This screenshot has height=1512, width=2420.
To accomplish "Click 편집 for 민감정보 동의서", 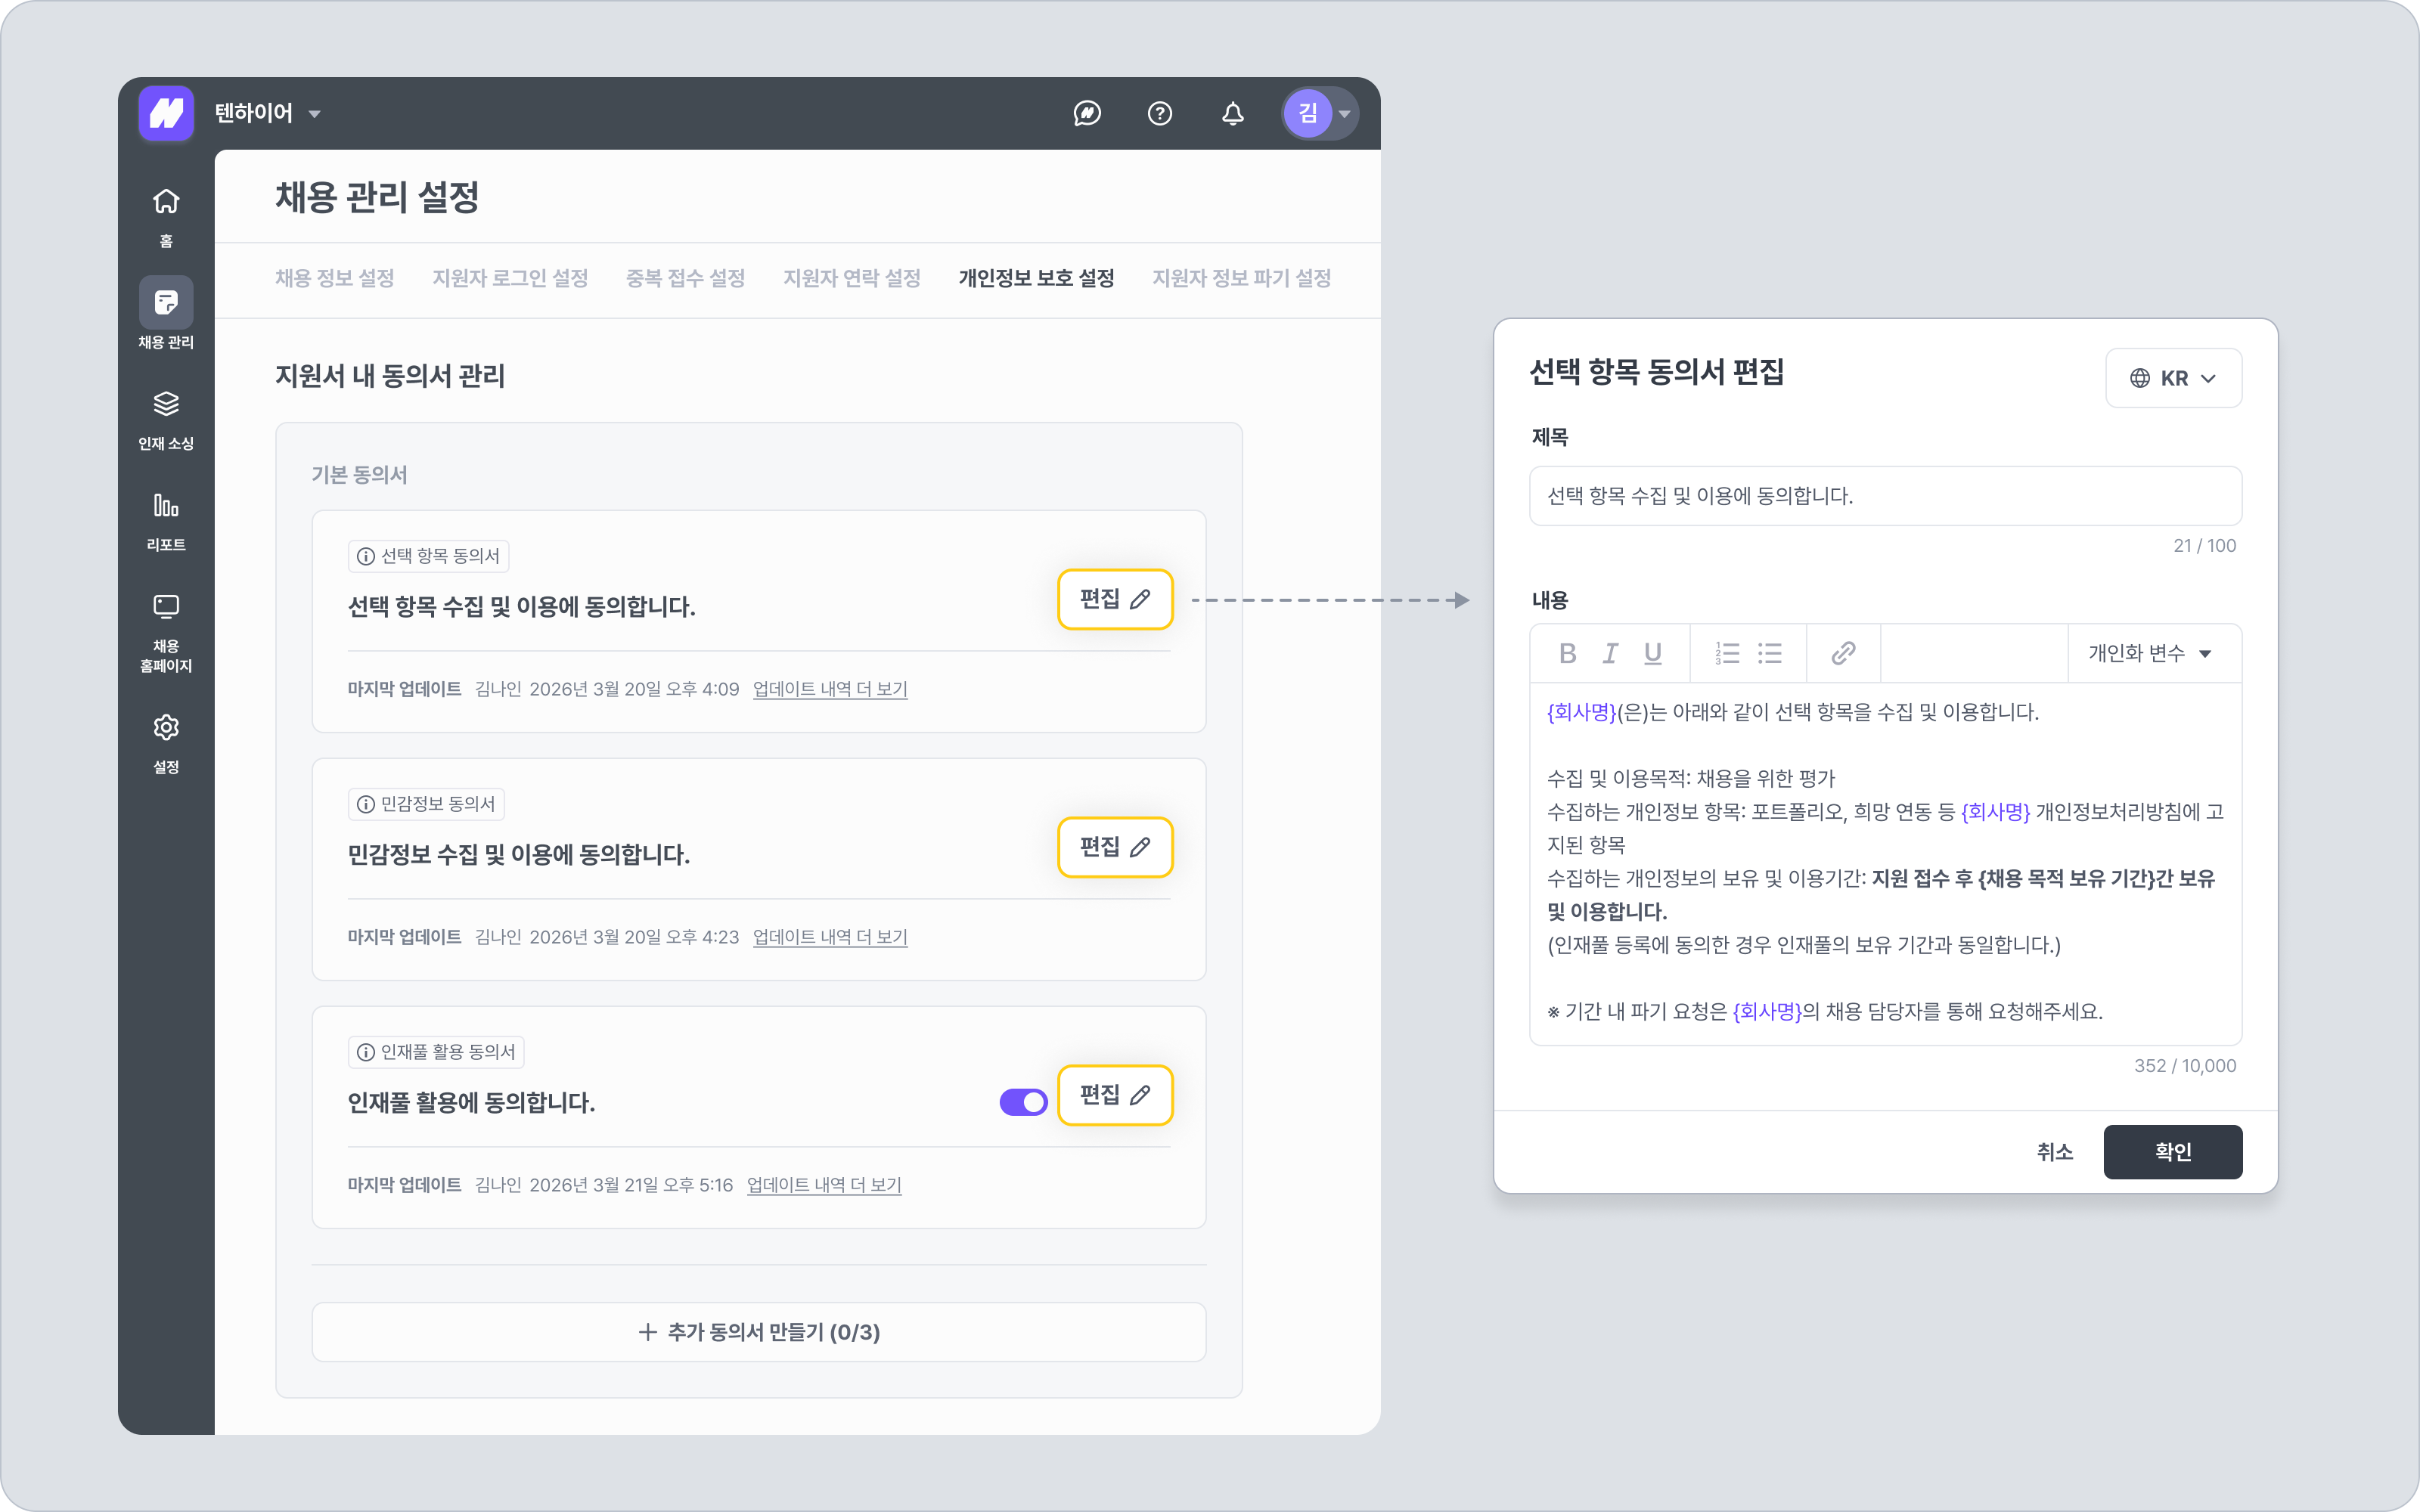I will [x=1115, y=847].
